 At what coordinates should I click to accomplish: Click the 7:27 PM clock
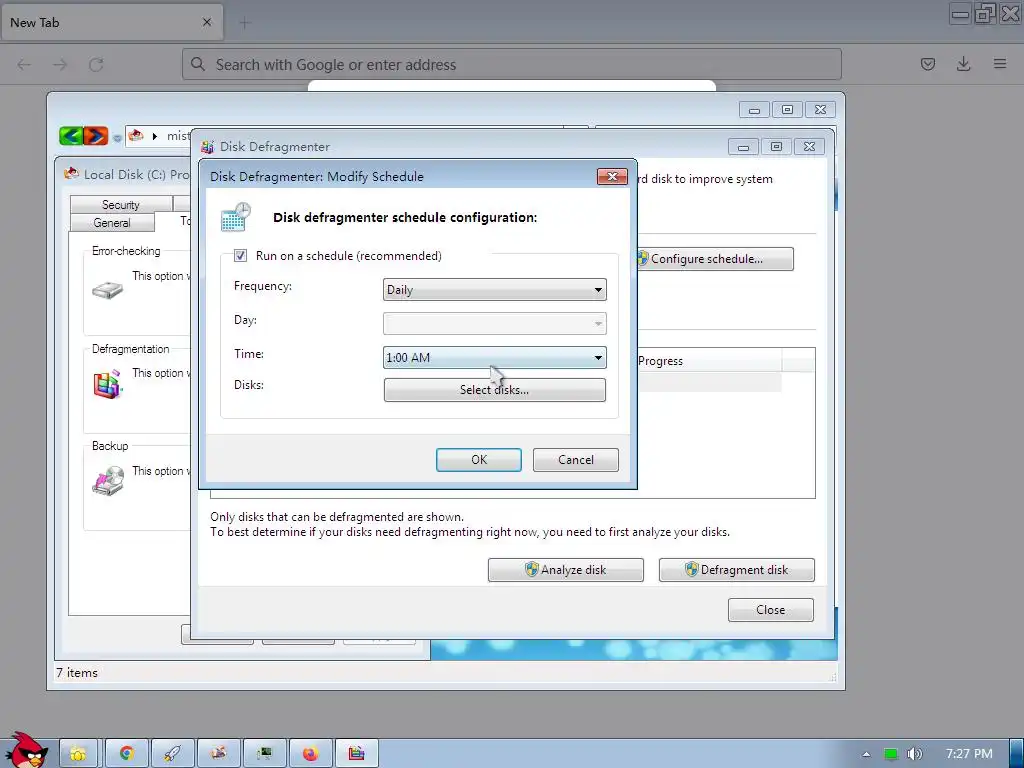[x=969, y=754]
